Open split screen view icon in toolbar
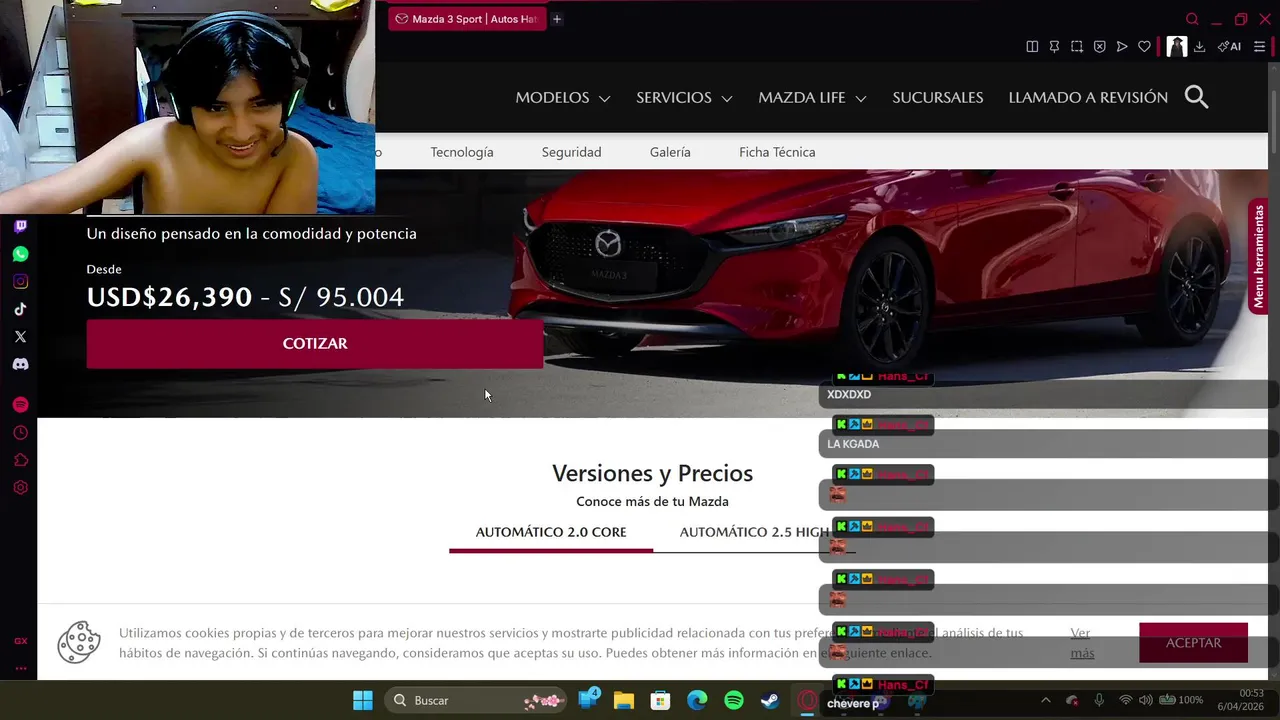 click(x=1032, y=46)
